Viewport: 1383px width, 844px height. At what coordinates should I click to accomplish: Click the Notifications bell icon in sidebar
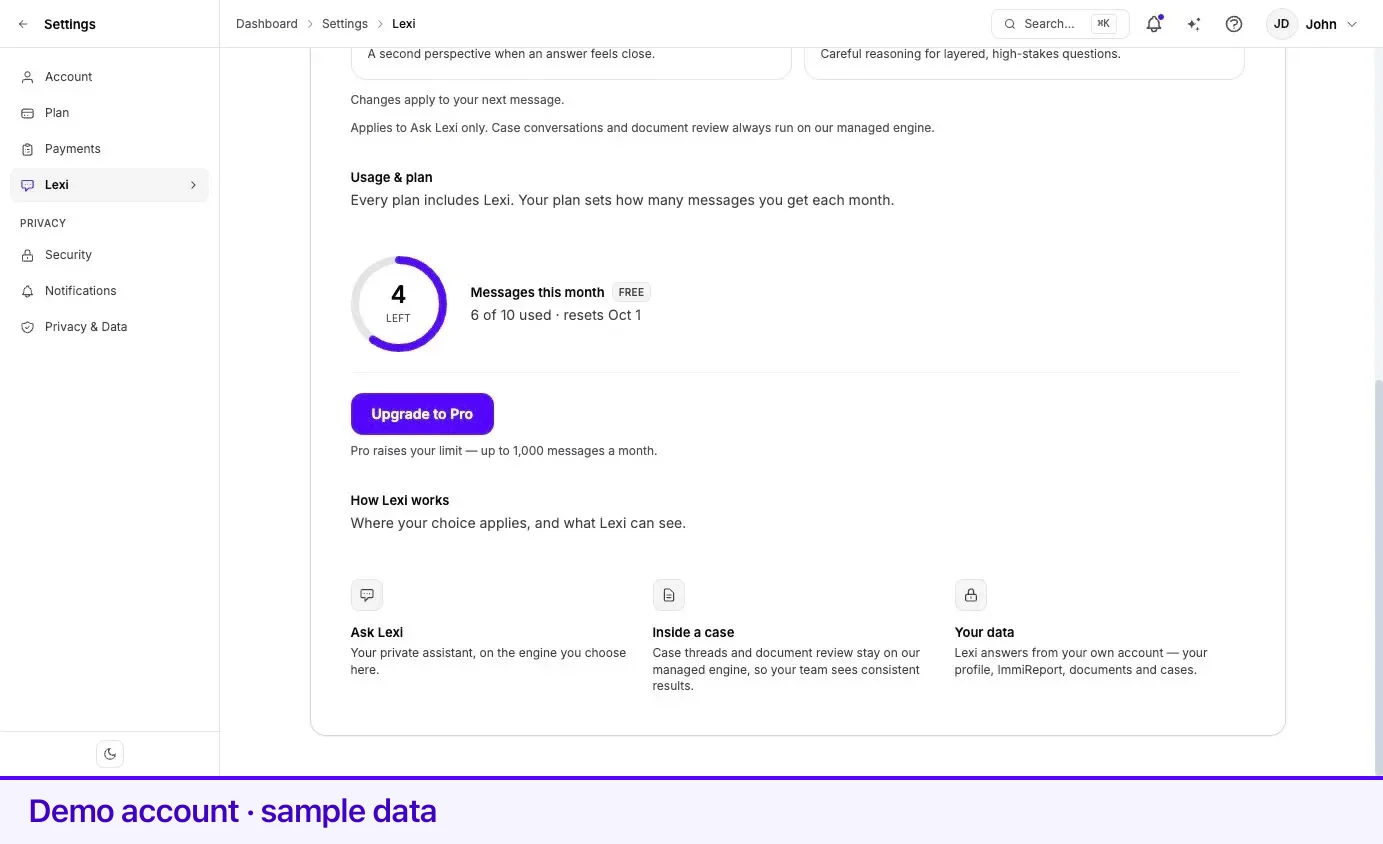27,291
